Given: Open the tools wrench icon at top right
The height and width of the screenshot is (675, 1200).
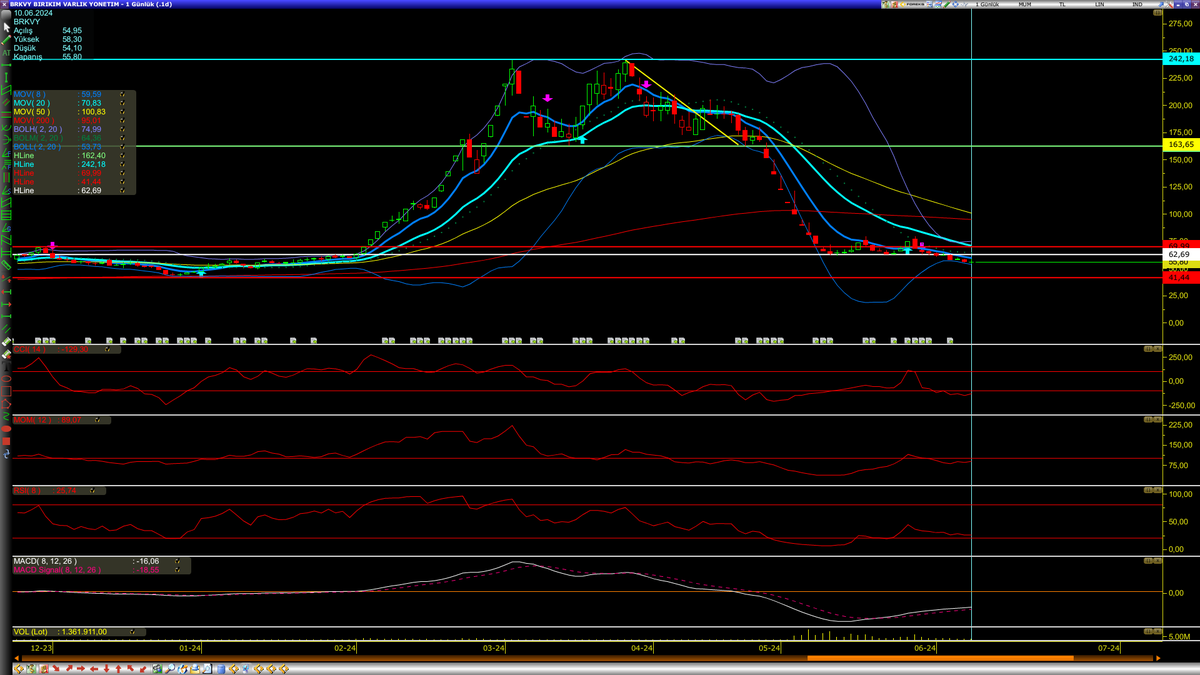Looking at the screenshot, I should tap(1169, 5).
